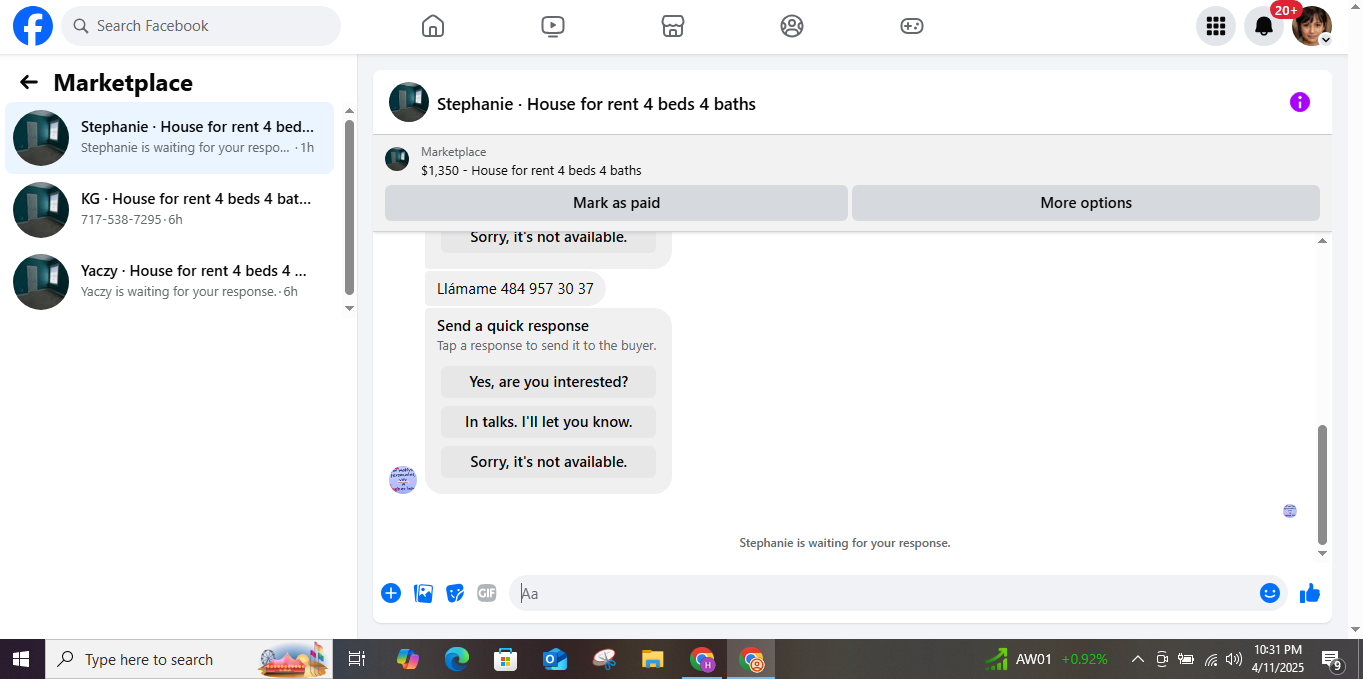
Task: Click chat scrollbar thumb
Action: tap(1322, 485)
